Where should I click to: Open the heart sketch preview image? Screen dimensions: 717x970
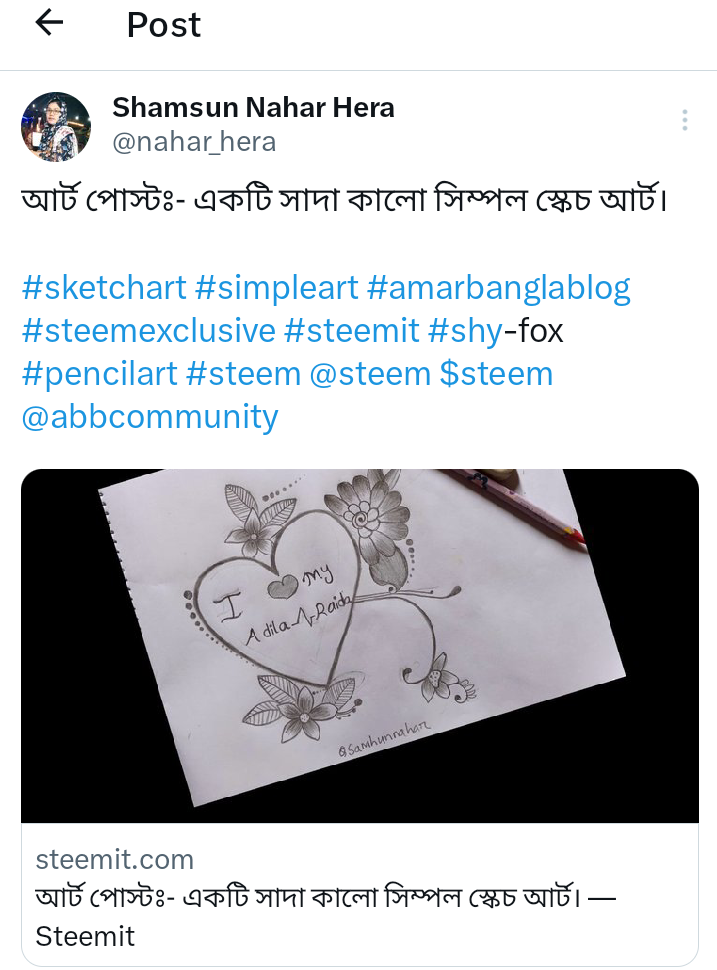(x=360, y=645)
